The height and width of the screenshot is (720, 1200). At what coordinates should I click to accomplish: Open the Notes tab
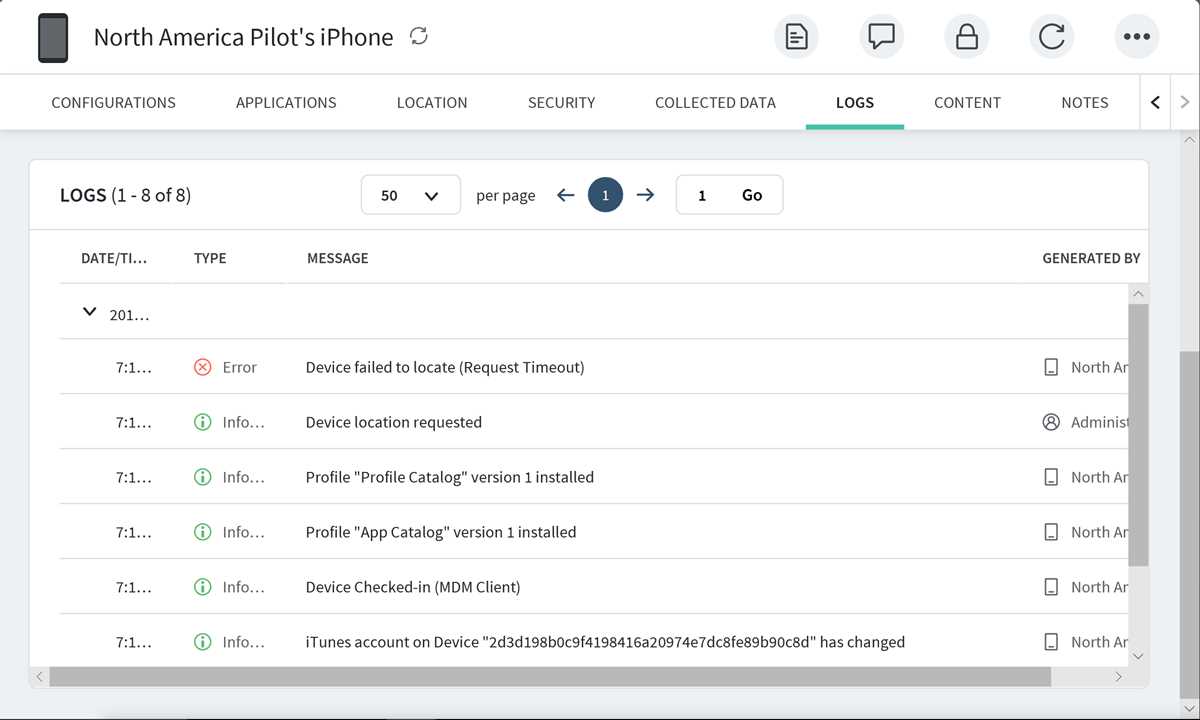pos(1085,102)
